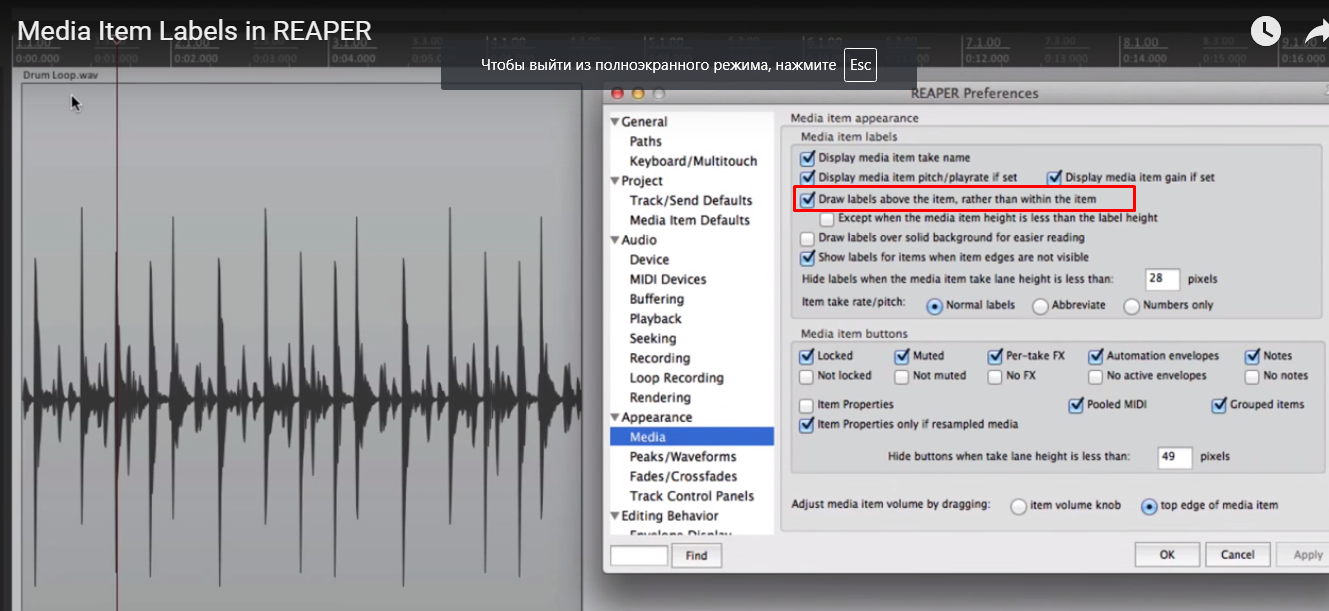Open Peaks/Waveforms preferences page
Image resolution: width=1329 pixels, height=611 pixels.
coord(683,457)
